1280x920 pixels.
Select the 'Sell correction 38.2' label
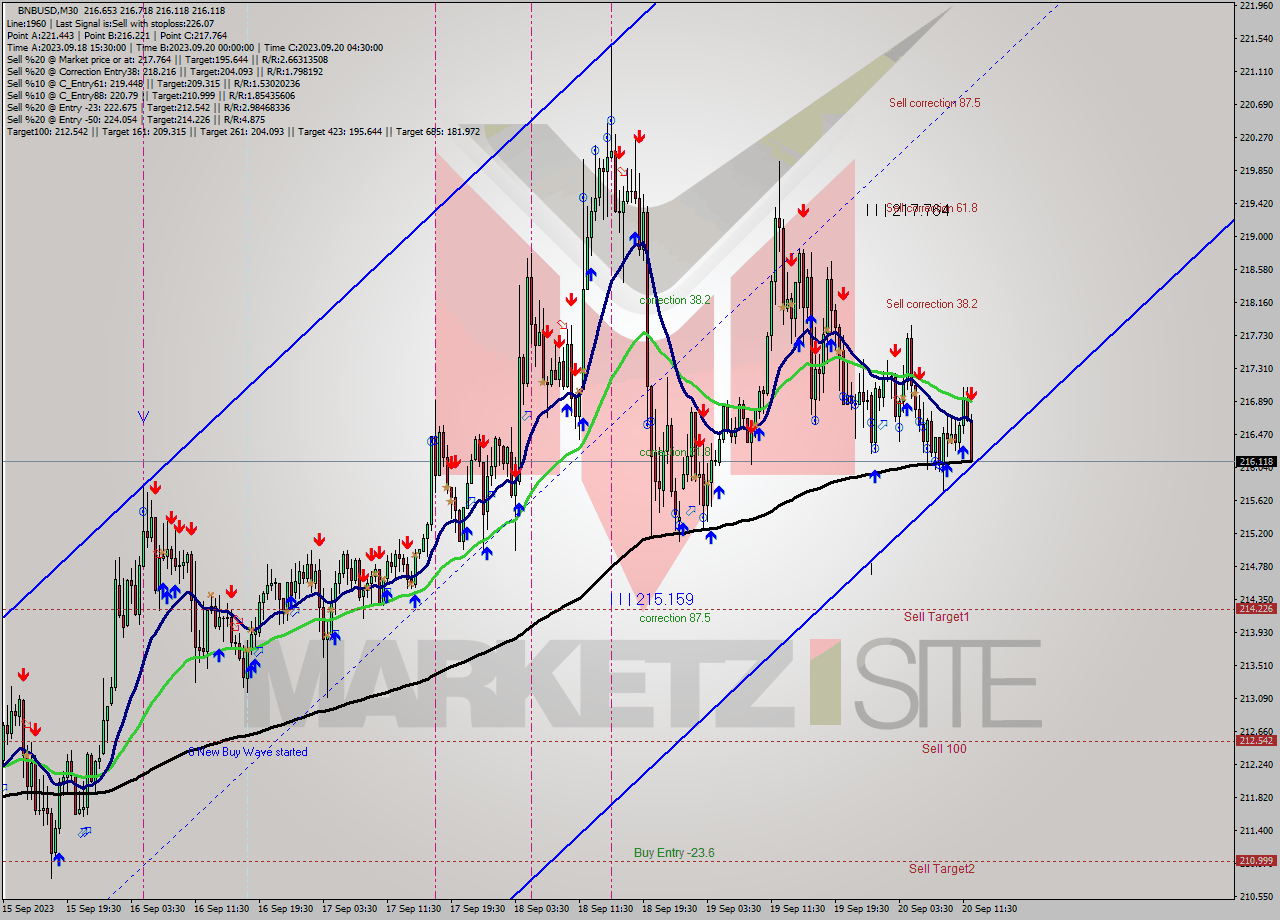click(x=931, y=304)
